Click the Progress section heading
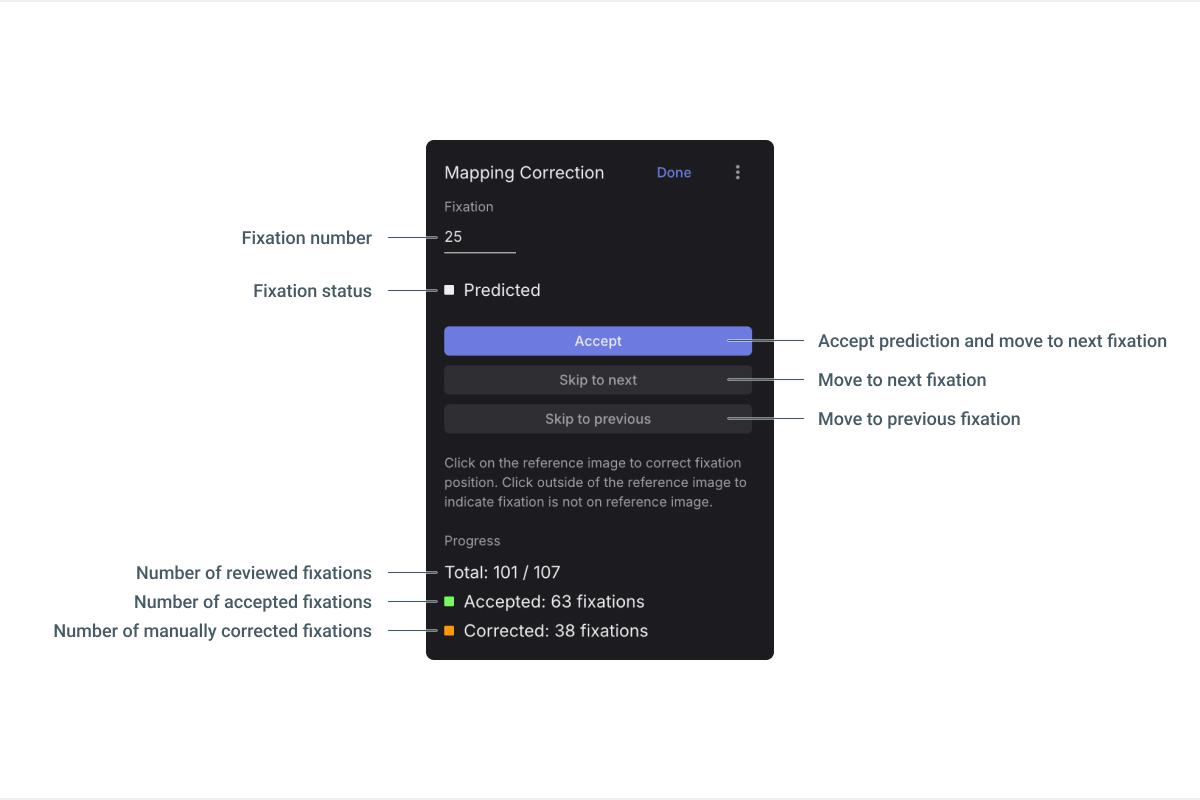 (x=472, y=541)
